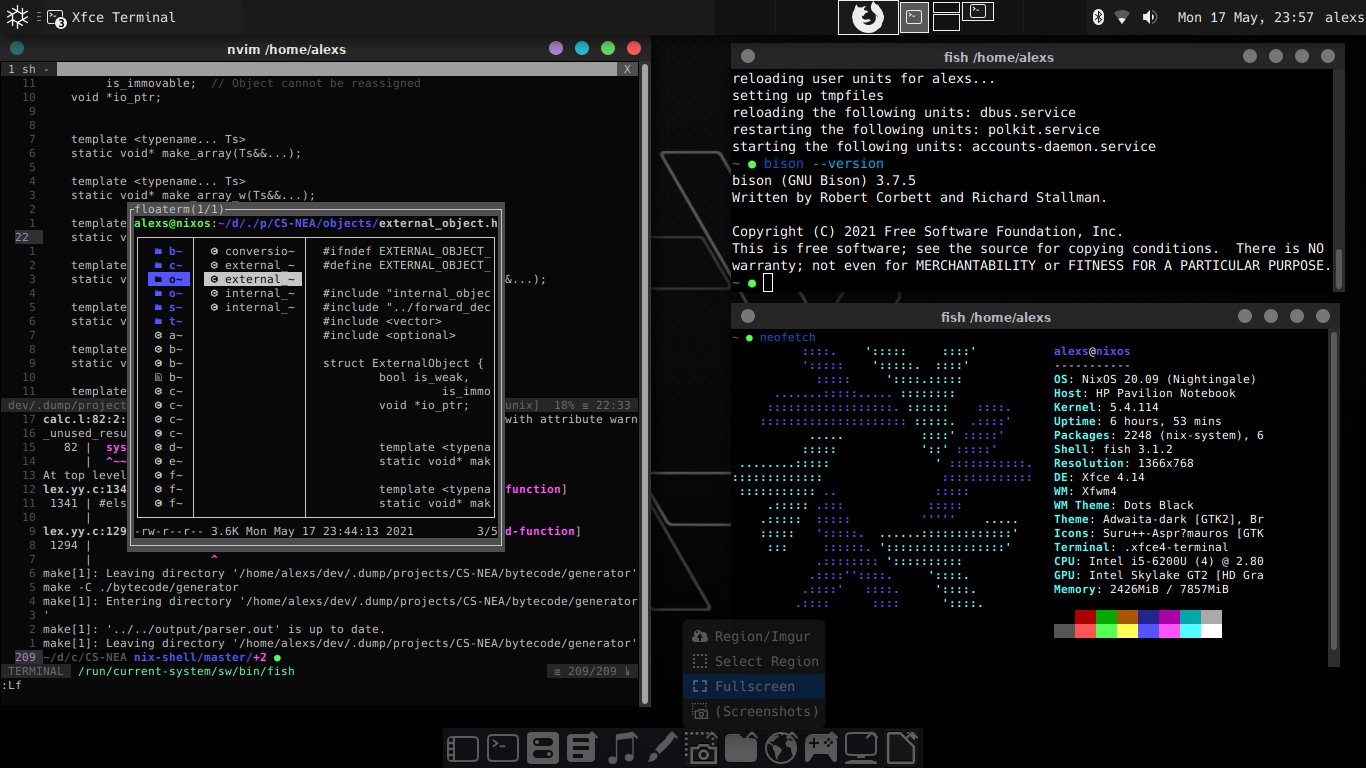Click the Mon 17 May clock
This screenshot has height=768, width=1366.
pos(1246,17)
